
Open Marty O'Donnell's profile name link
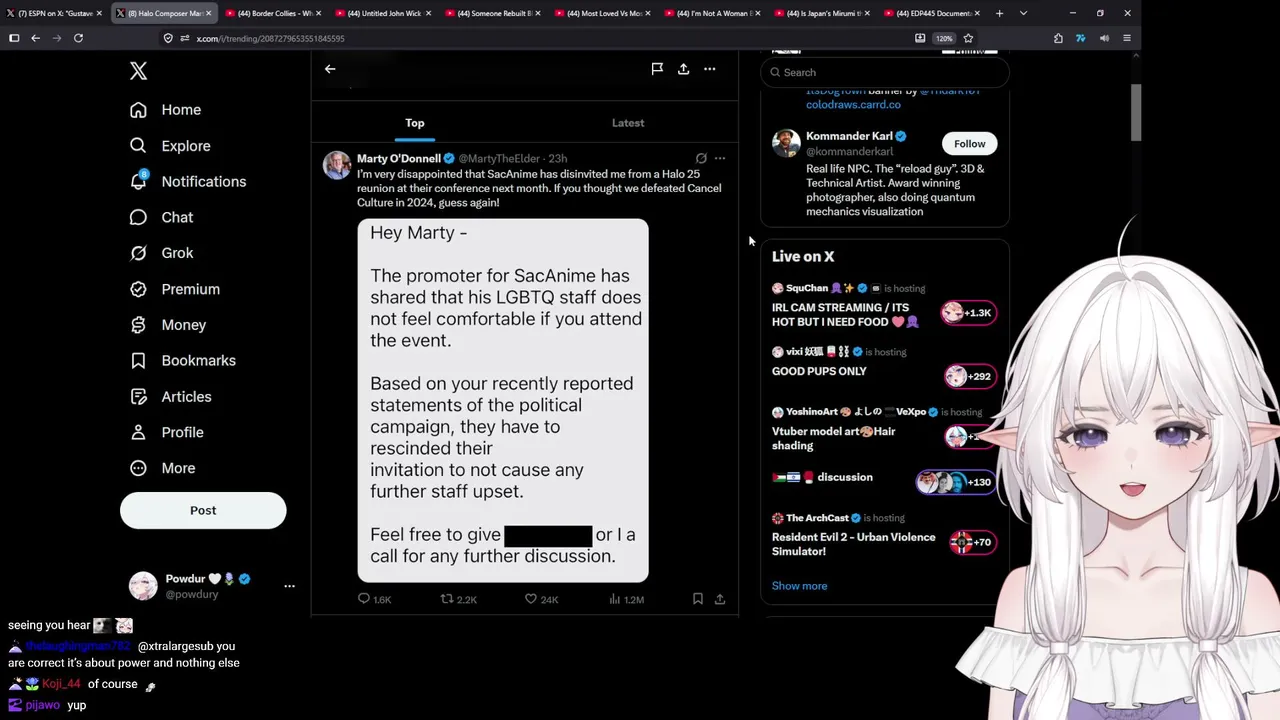399,158
